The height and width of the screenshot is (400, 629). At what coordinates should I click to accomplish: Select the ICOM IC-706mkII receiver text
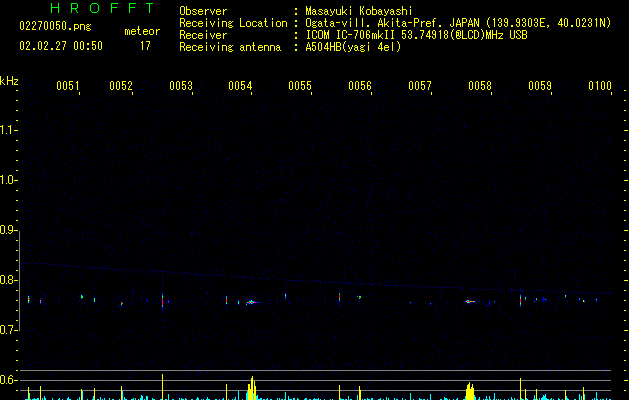tap(416, 35)
